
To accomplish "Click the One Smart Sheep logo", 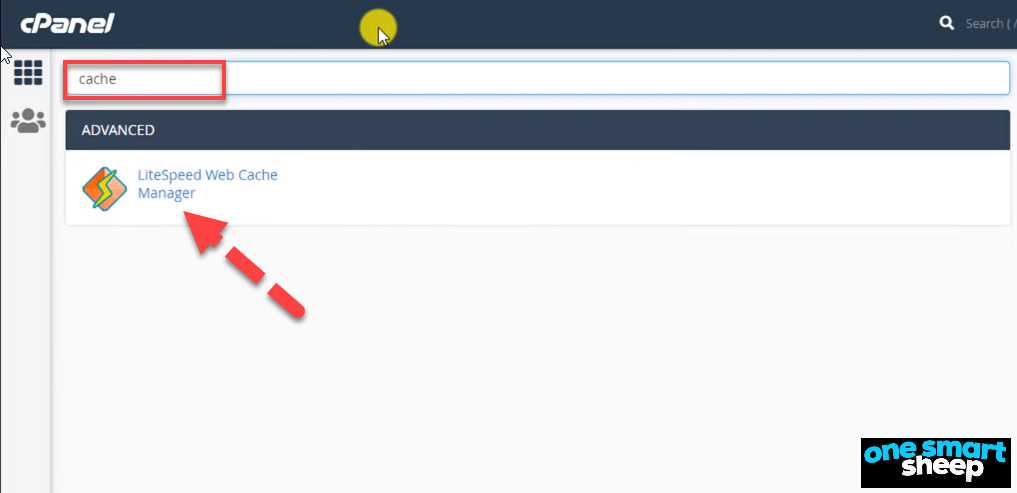I will pyautogui.click(x=935, y=463).
